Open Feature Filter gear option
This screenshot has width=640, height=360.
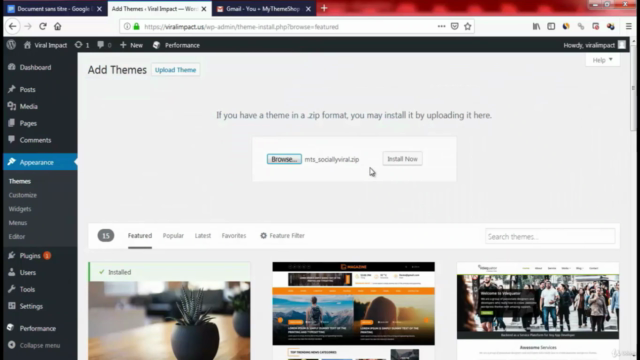[x=282, y=236]
